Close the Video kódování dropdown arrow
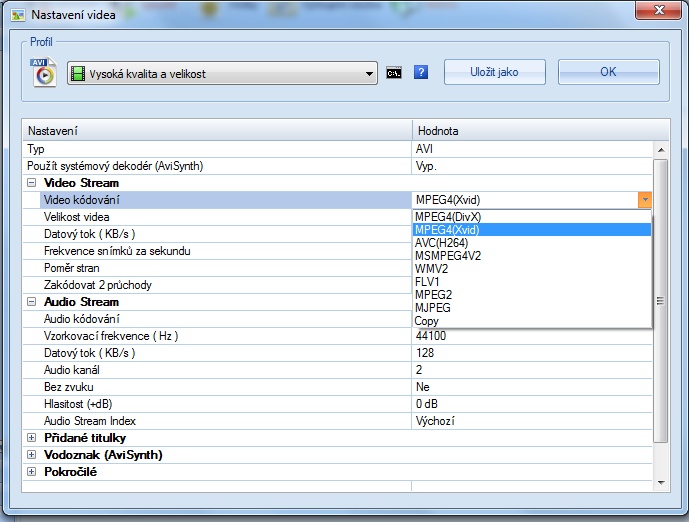This screenshot has height=522, width=689. tap(645, 200)
